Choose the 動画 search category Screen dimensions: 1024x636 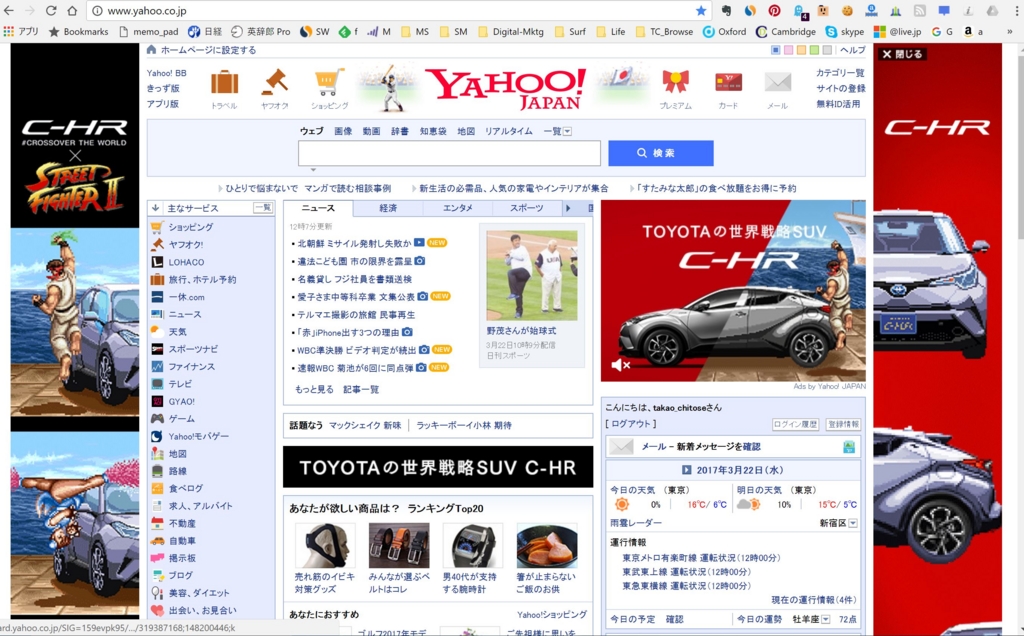click(x=371, y=131)
